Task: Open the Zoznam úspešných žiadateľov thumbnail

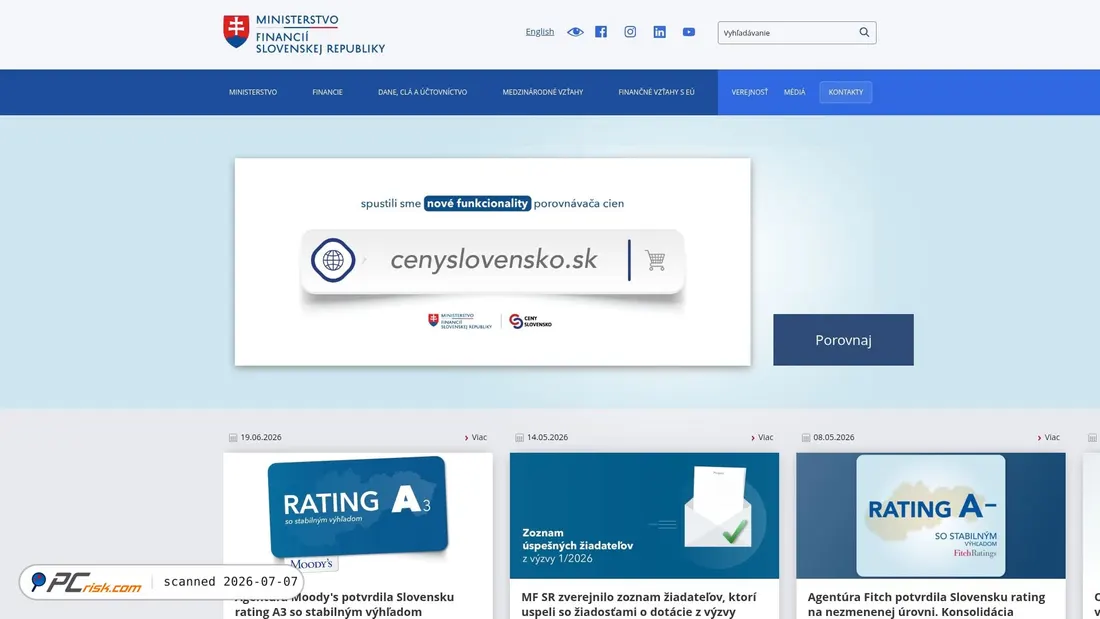Action: click(644, 515)
